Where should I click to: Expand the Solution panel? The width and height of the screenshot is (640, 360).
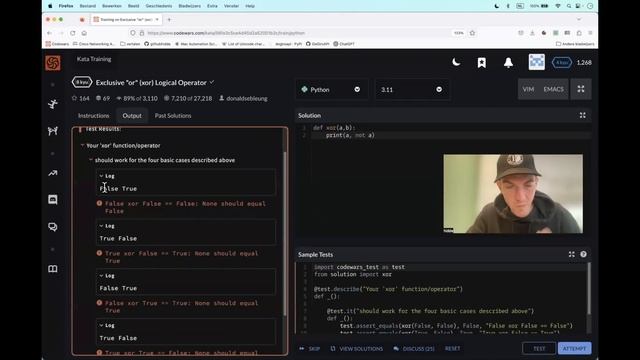pos(582,116)
